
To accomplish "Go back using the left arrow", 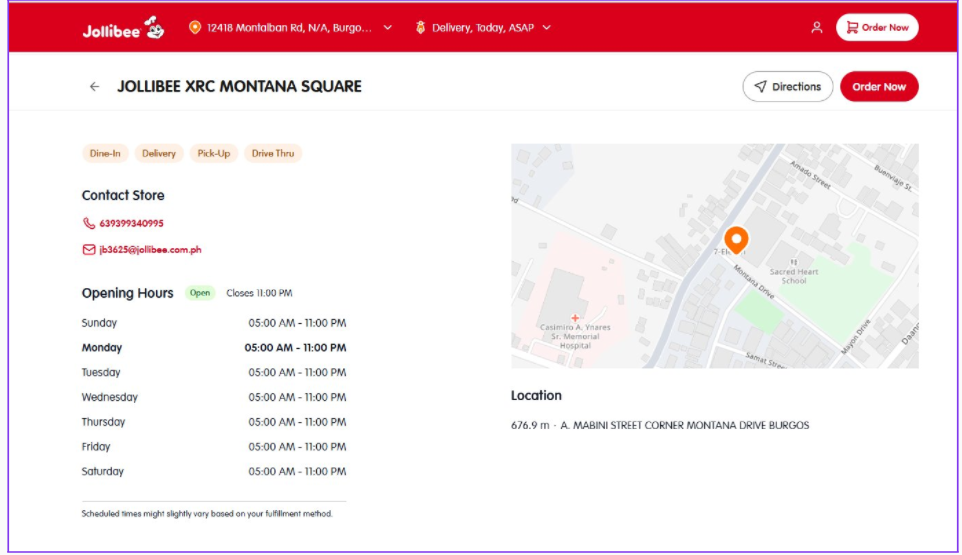I will coord(95,87).
